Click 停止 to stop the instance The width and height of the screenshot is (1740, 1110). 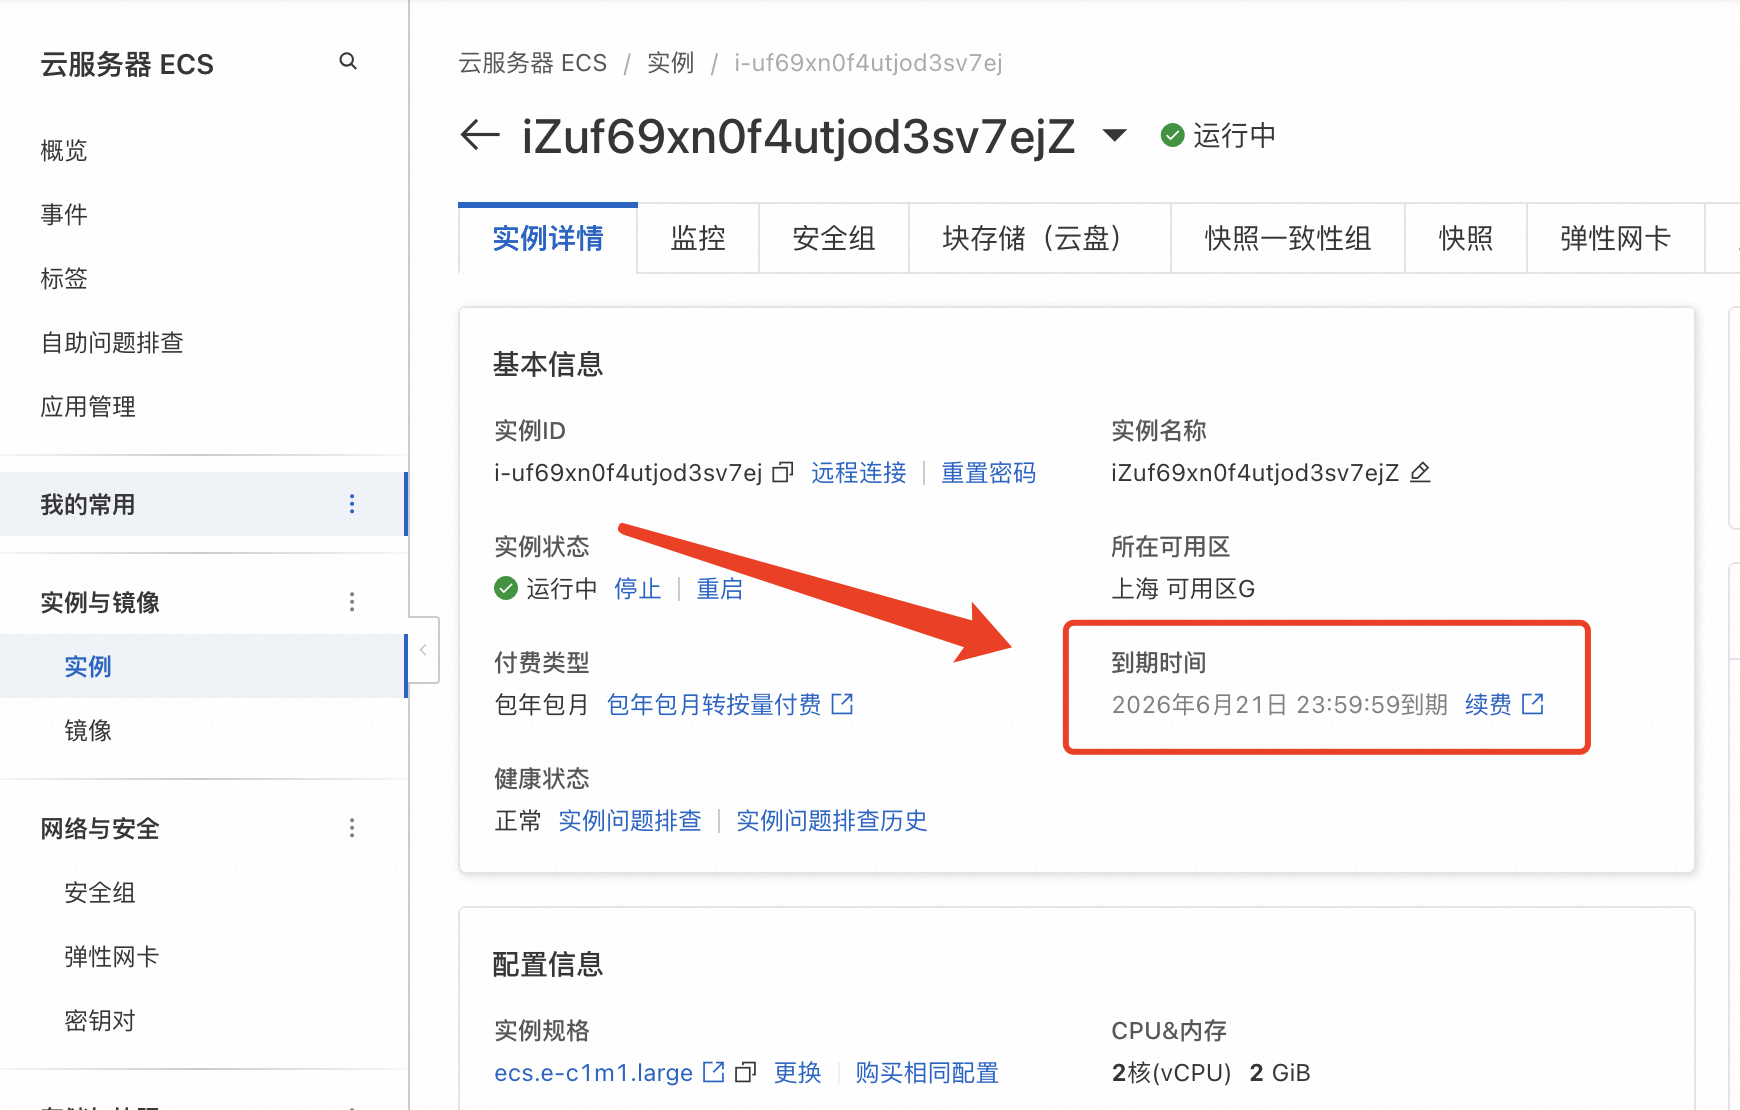(638, 588)
